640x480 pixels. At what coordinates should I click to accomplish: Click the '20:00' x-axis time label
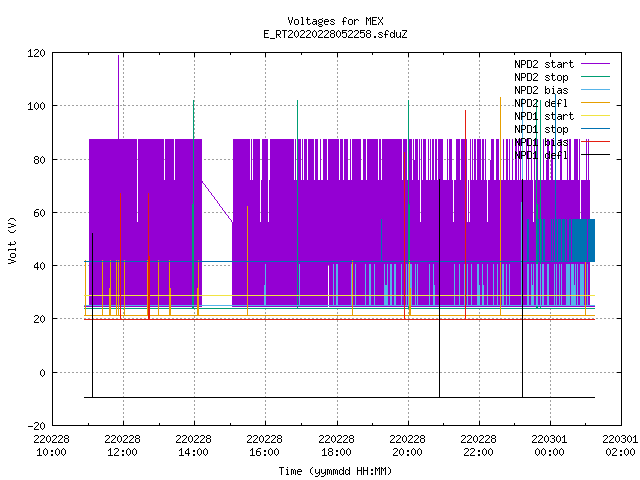point(407,452)
